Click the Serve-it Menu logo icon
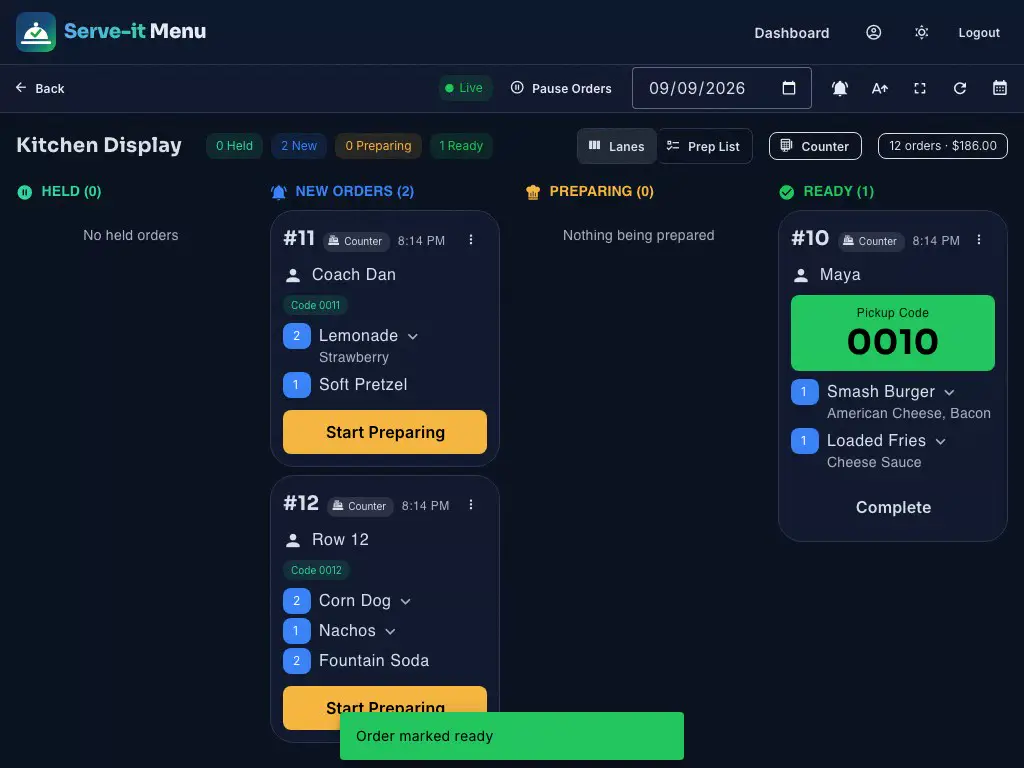 click(36, 32)
